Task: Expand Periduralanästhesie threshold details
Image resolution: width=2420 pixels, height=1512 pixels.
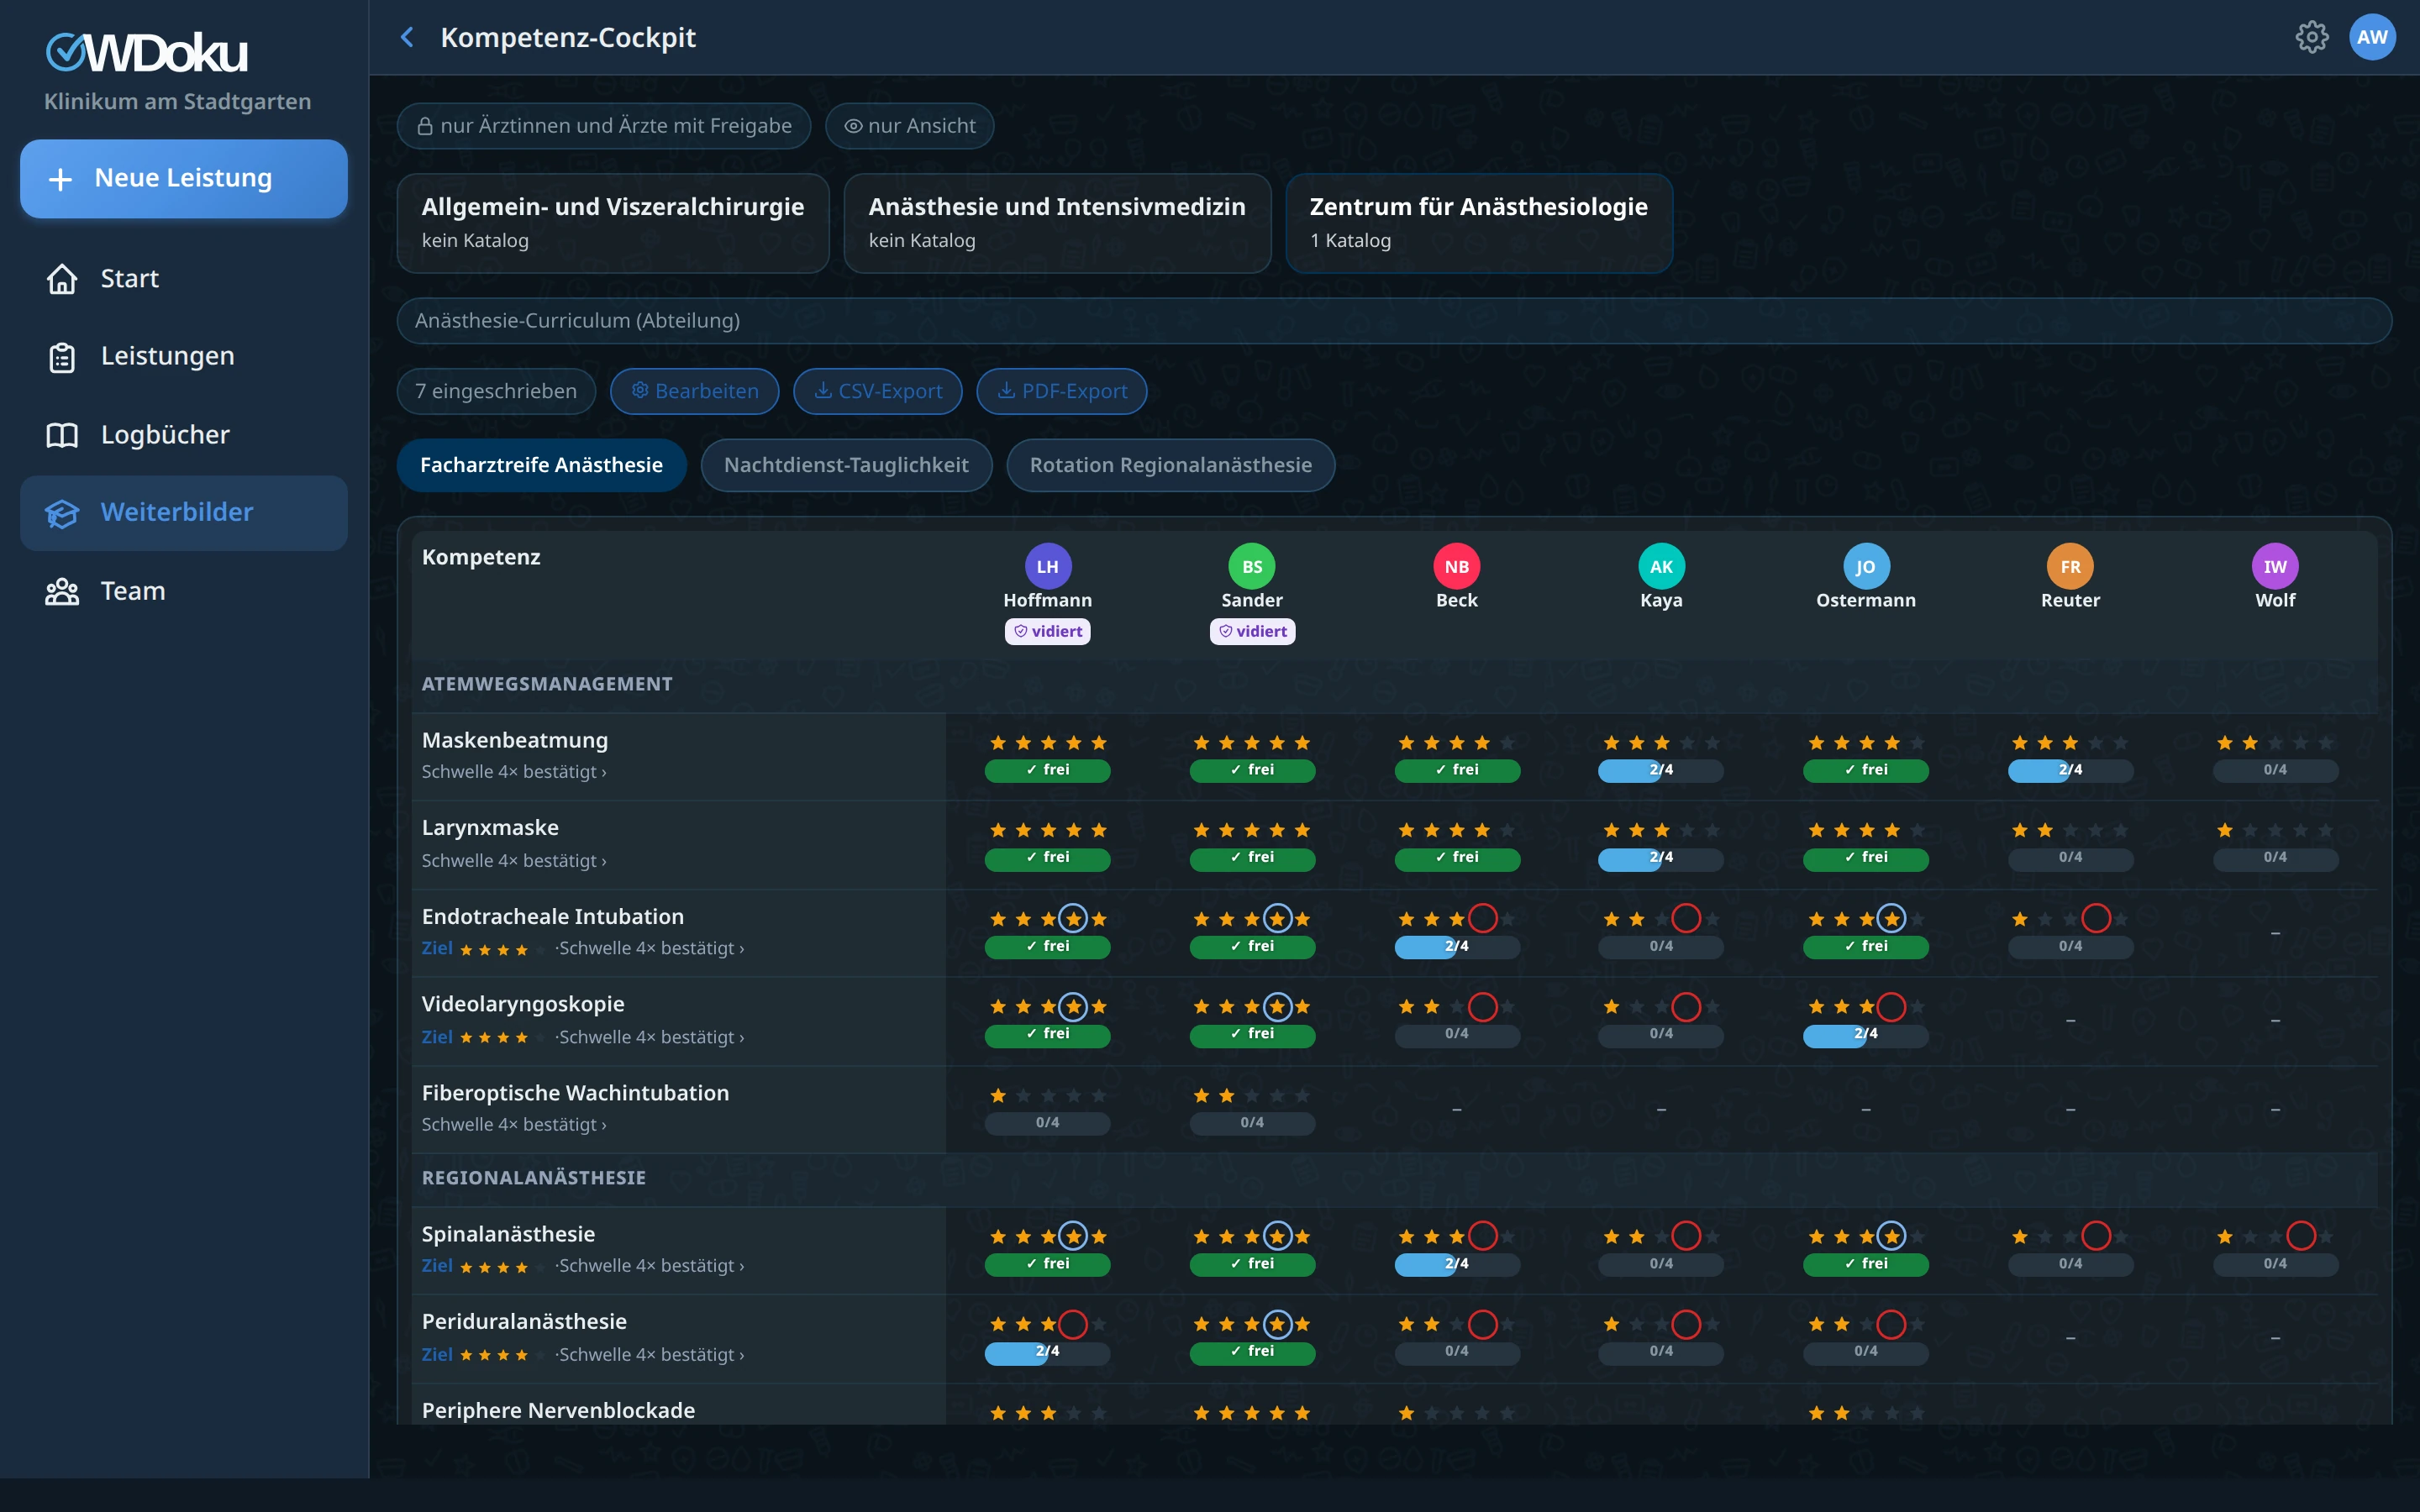Action: [652, 1355]
